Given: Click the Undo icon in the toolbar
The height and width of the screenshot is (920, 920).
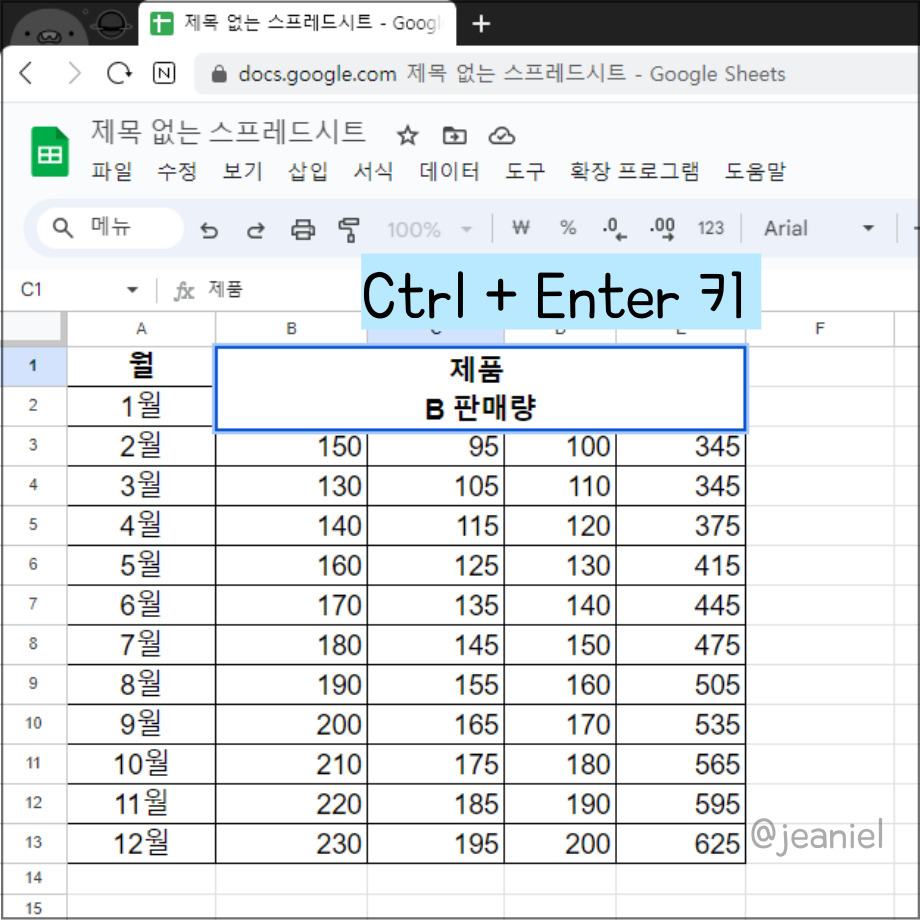Looking at the screenshot, I should pos(209,229).
